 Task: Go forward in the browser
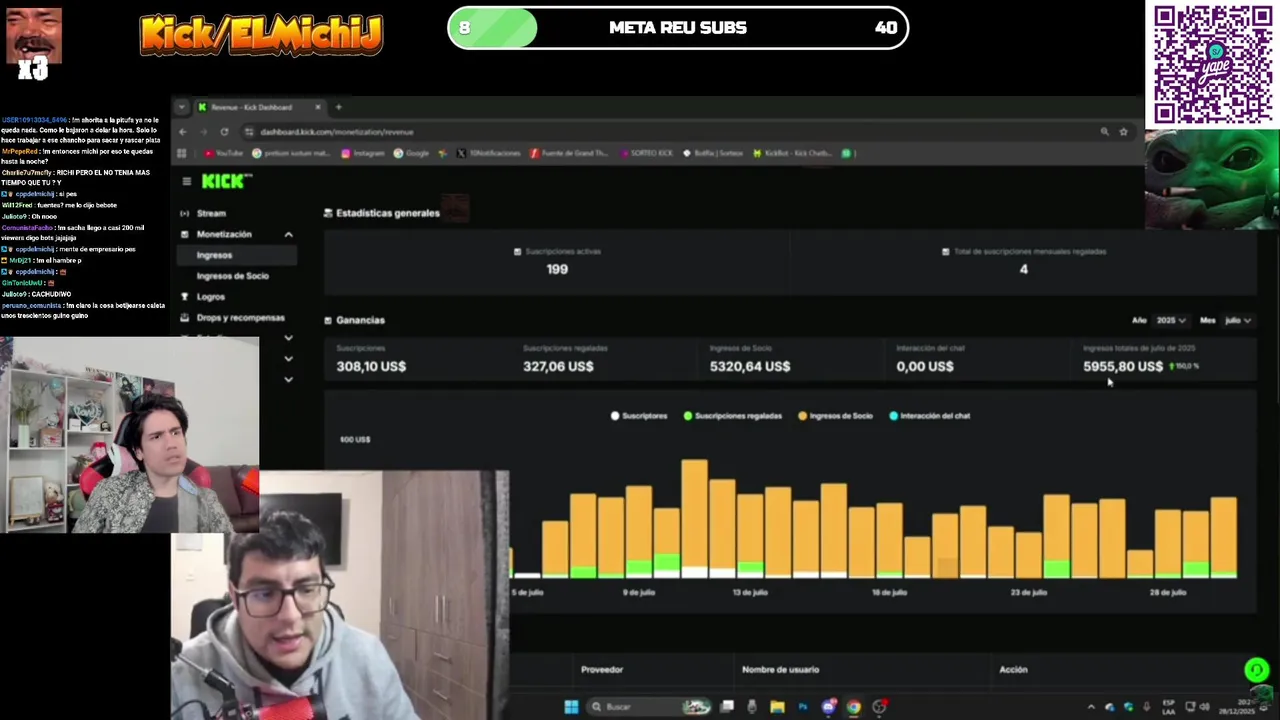203,132
